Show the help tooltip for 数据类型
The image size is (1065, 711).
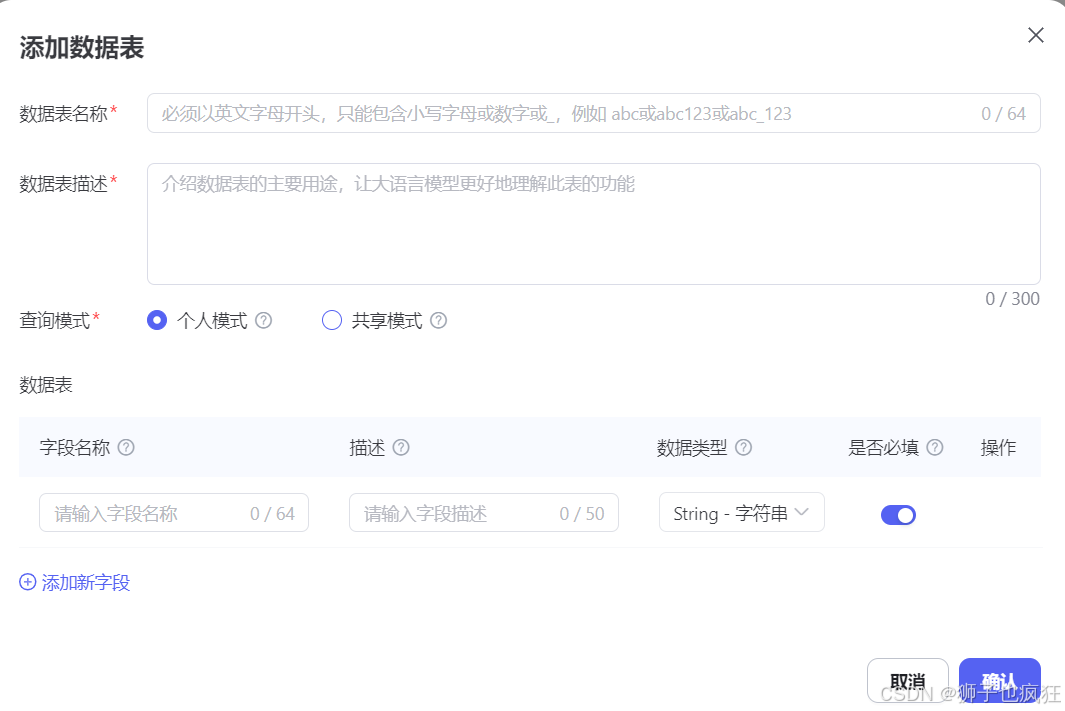(x=744, y=448)
